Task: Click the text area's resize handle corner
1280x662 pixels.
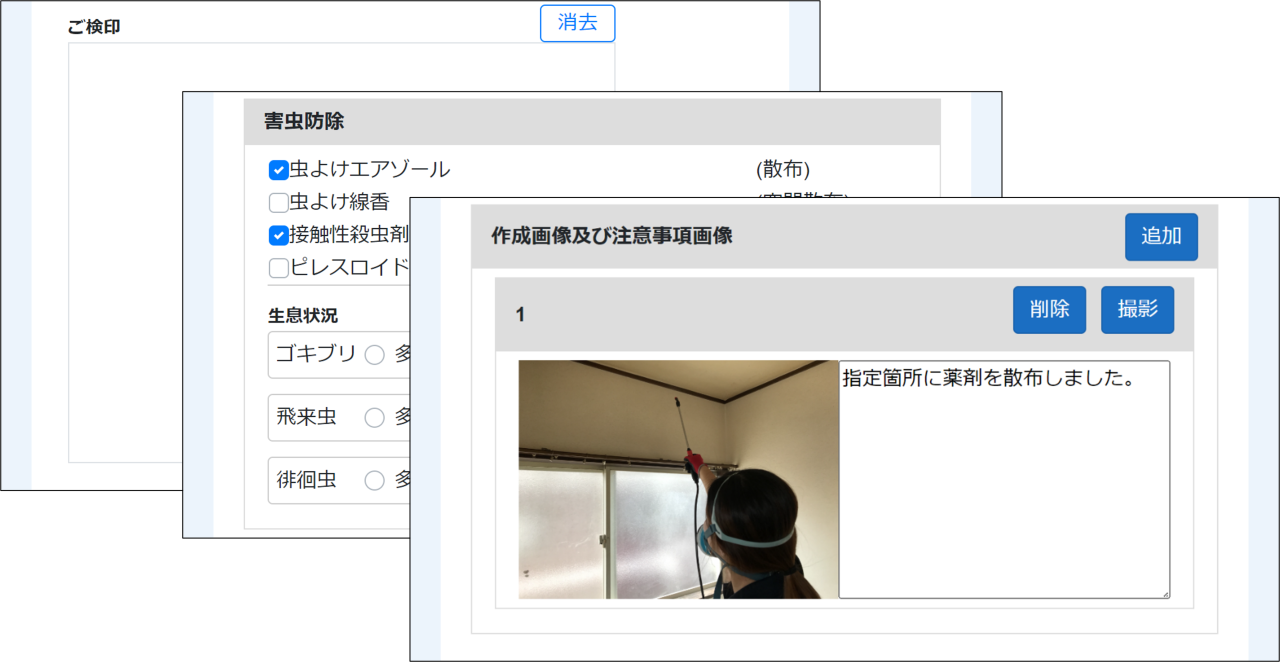Action: click(1164, 593)
